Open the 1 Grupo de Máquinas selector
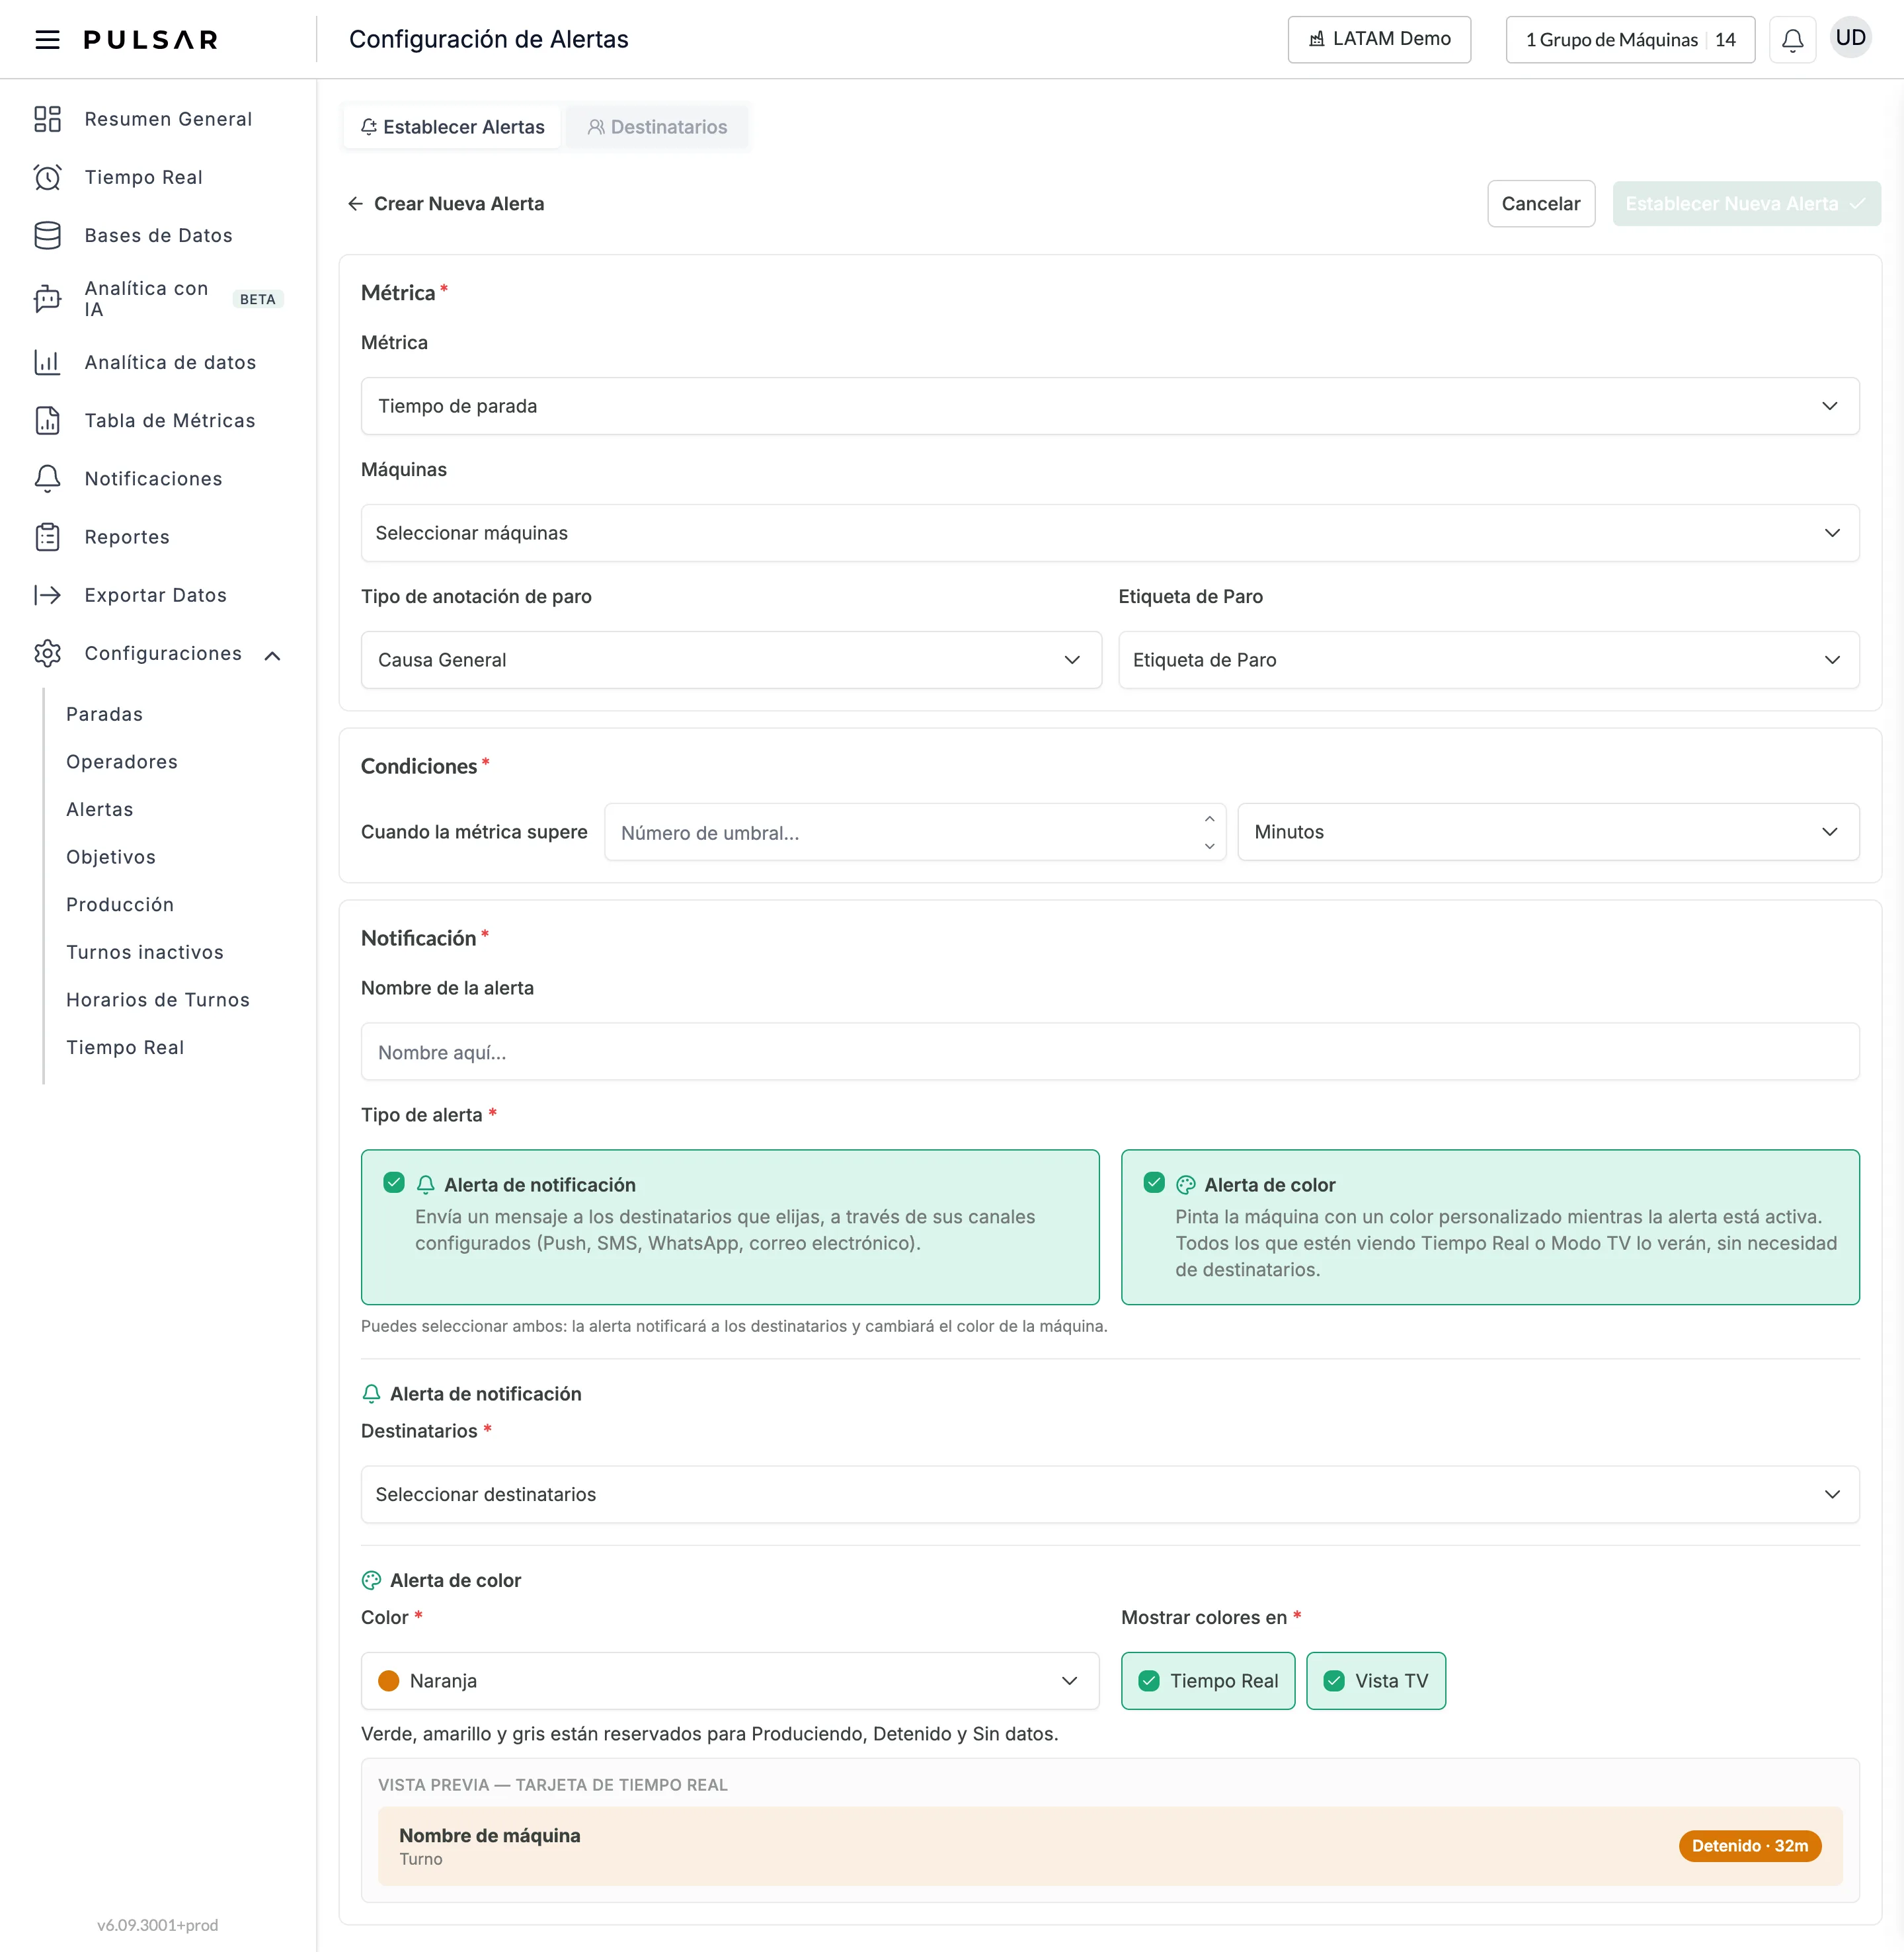The height and width of the screenshot is (1952, 1904). pos(1630,39)
